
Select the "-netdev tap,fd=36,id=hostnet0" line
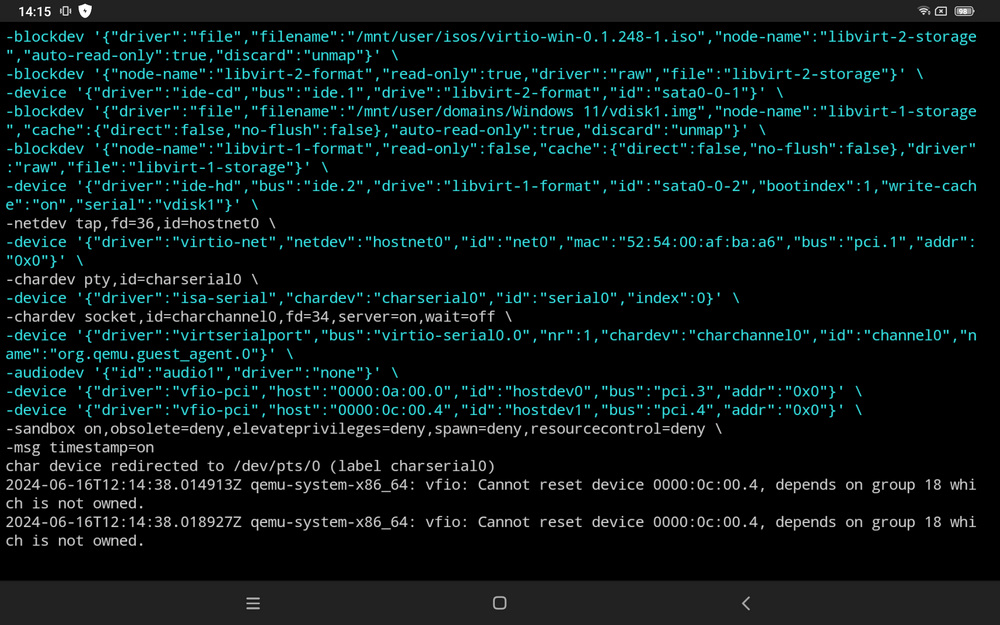(x=141, y=223)
